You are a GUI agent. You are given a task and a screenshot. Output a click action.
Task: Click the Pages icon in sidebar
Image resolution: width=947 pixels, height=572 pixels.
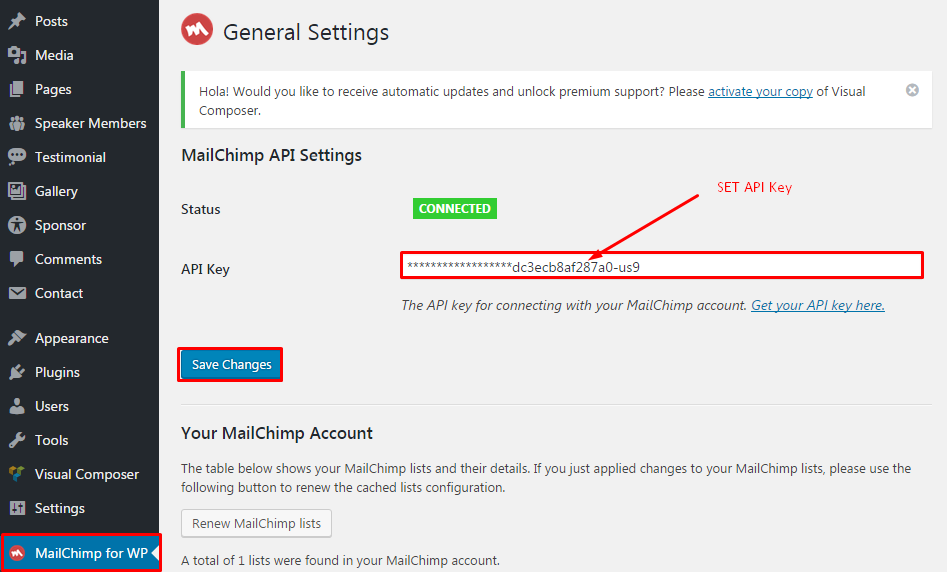pos(17,89)
